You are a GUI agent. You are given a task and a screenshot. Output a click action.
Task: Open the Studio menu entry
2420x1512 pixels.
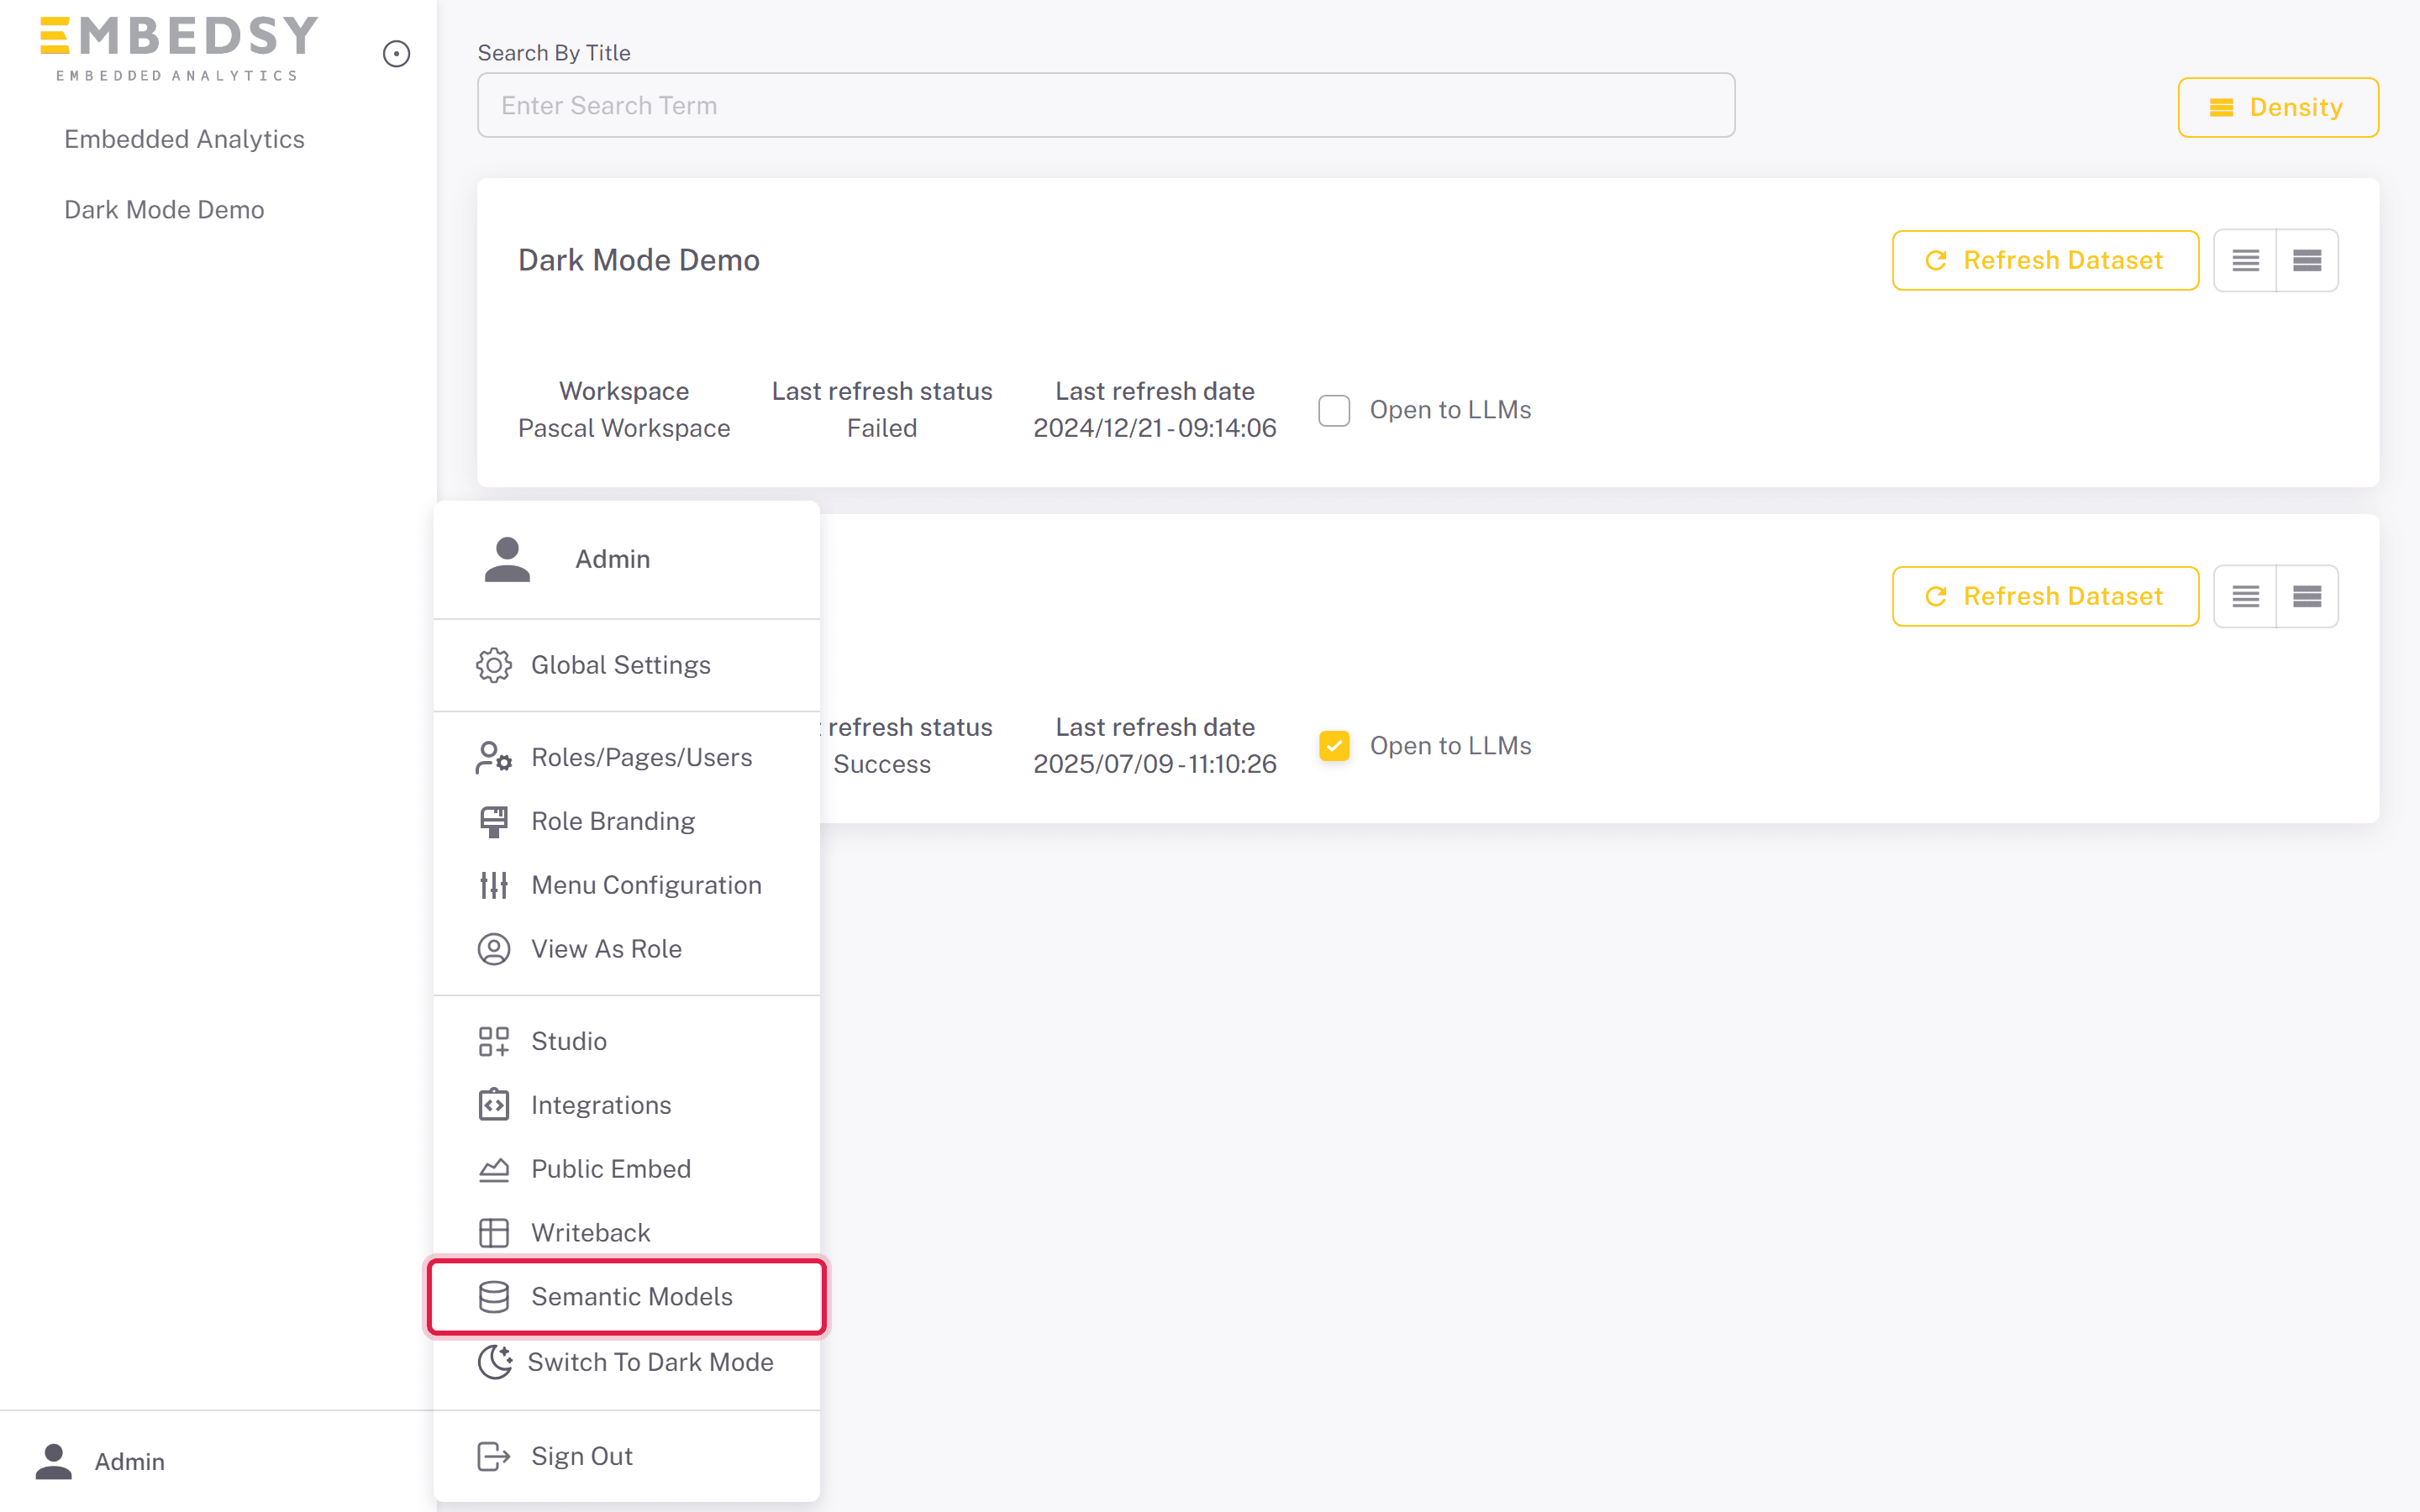627,1041
